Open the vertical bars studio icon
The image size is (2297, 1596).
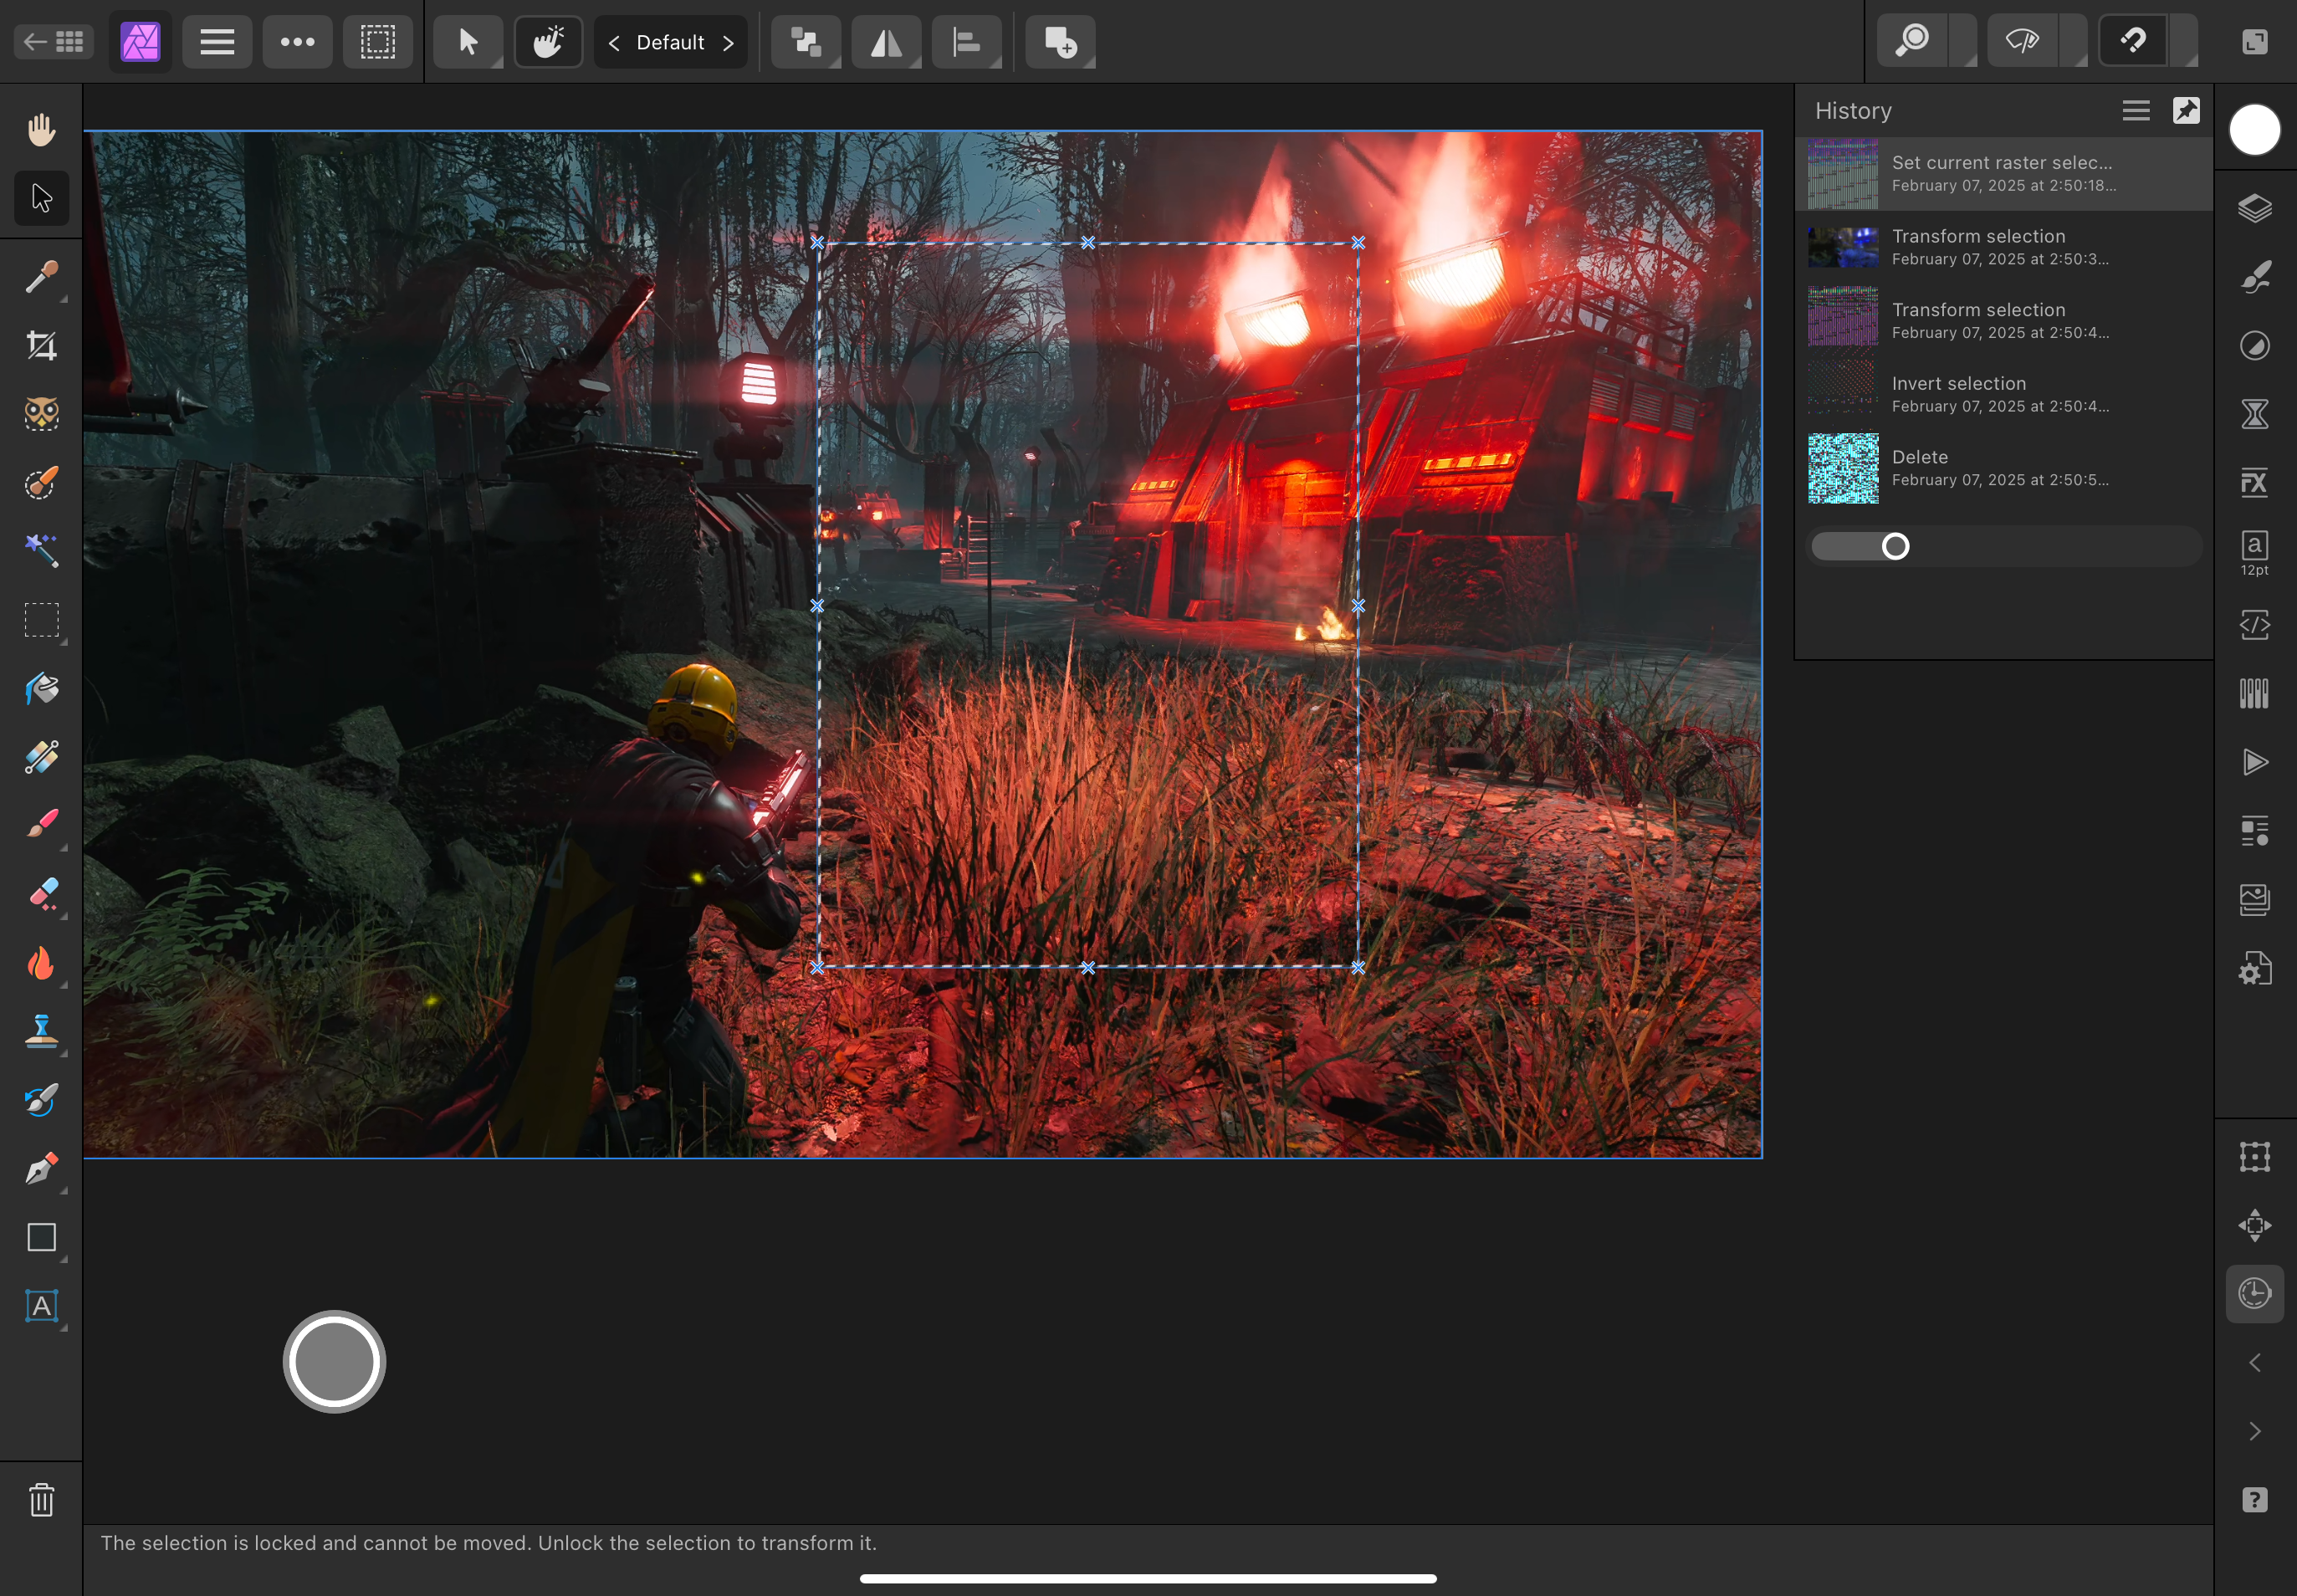[x=2254, y=693]
